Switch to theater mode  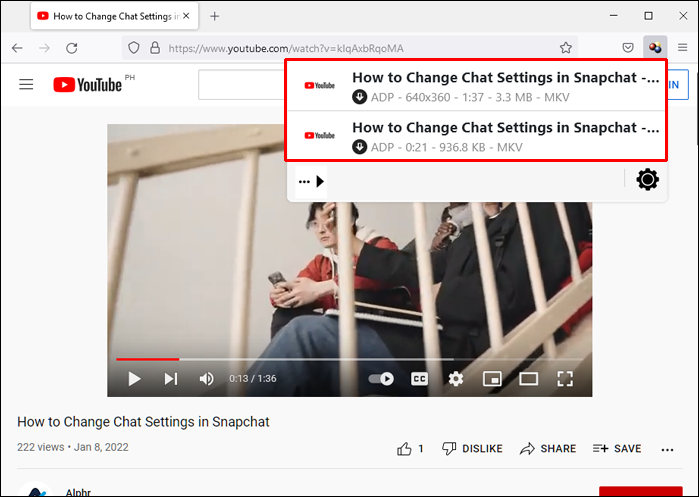pos(528,379)
